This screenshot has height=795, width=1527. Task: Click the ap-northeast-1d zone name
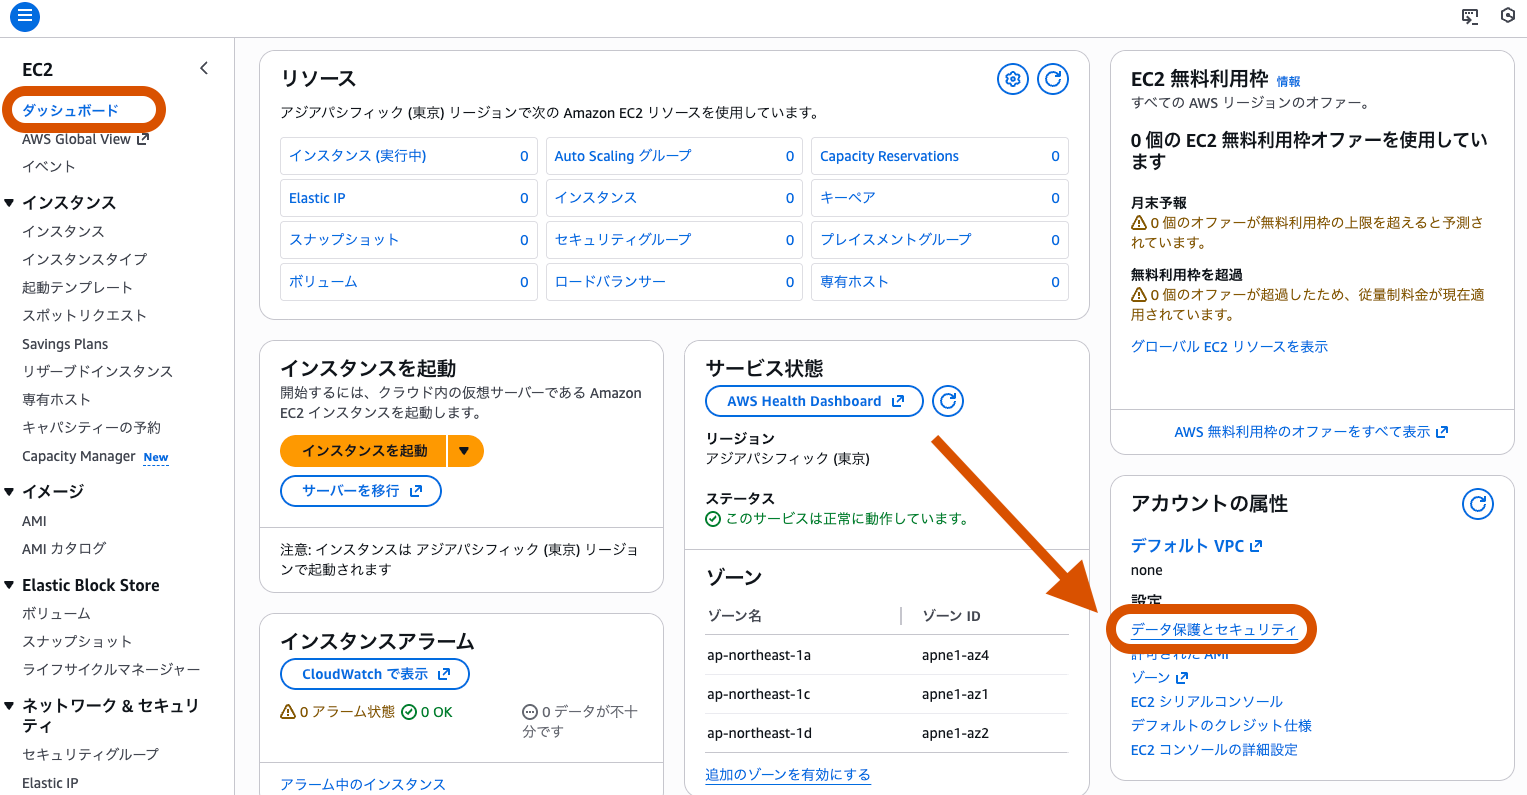pos(759,734)
